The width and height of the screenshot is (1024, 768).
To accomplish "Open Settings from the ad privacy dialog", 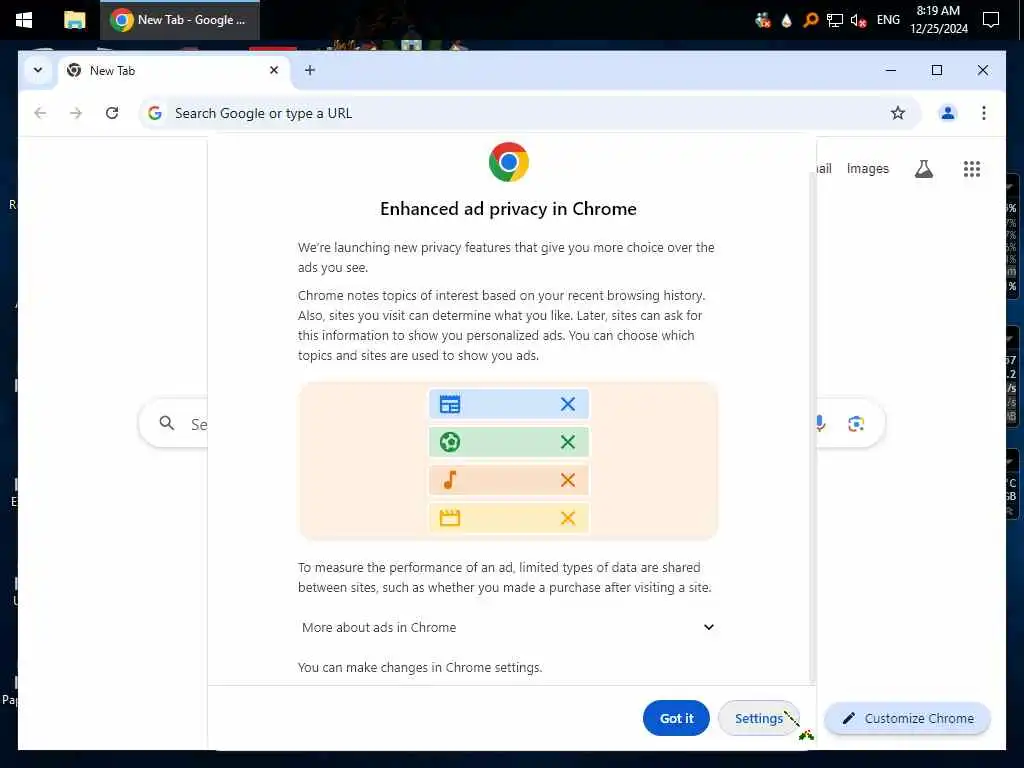I will coord(758,718).
